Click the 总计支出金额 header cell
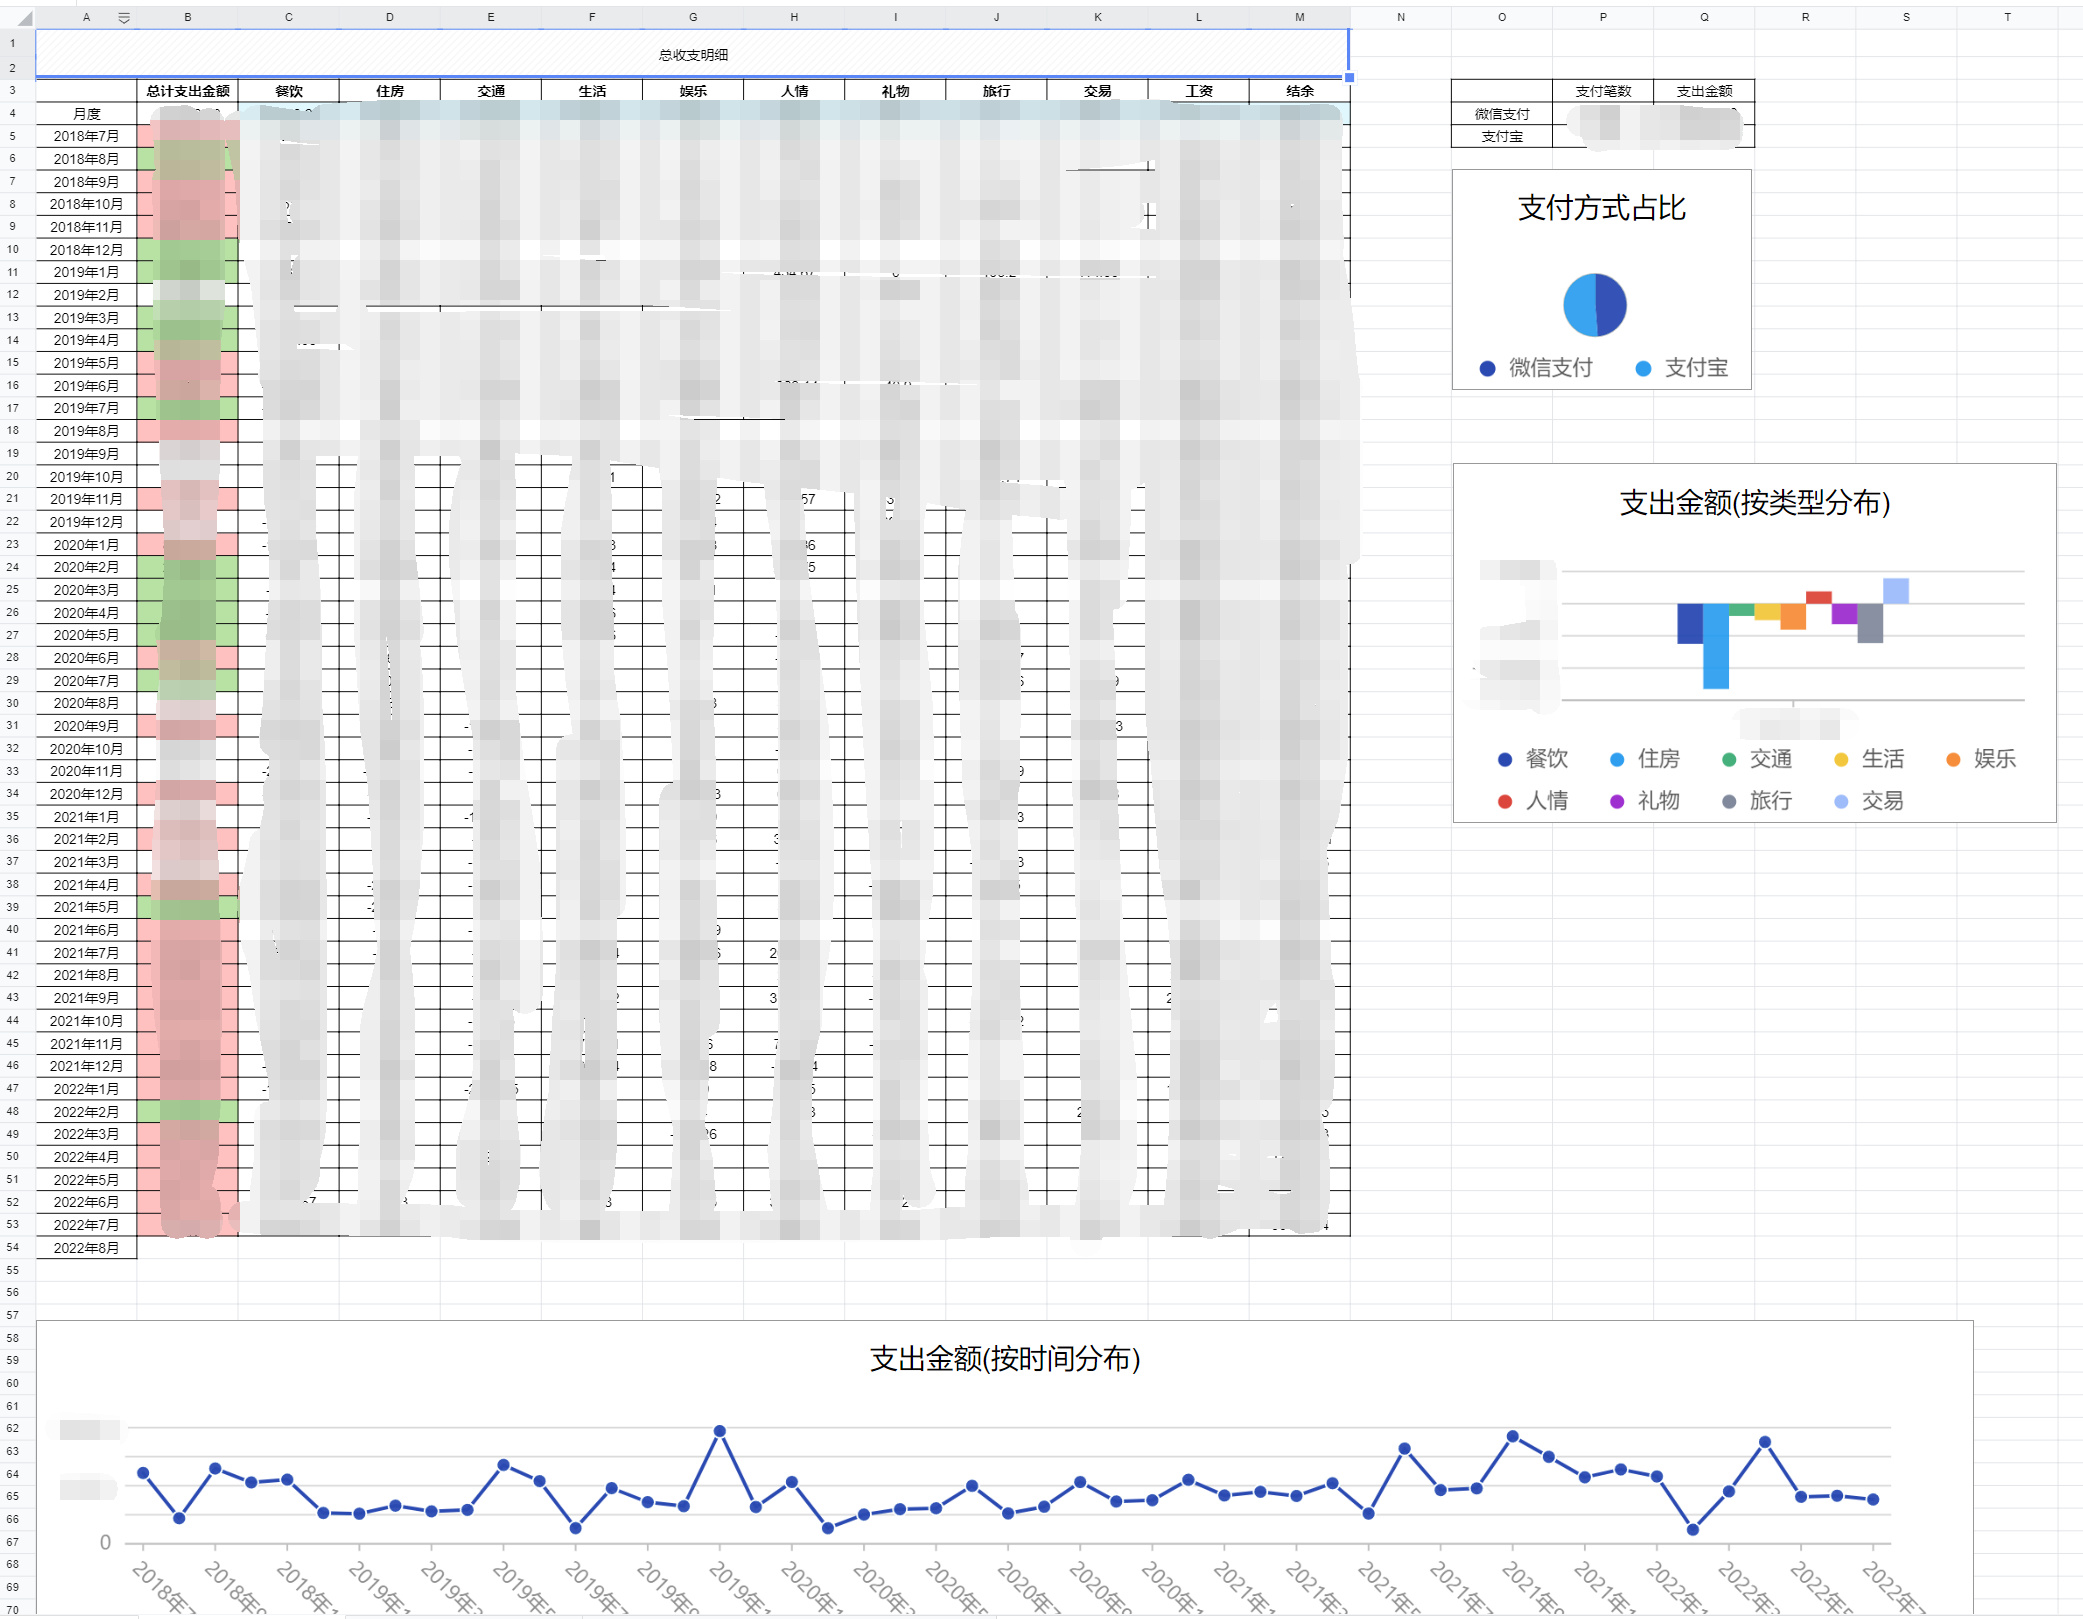Screen dimensions: 2083x1619 click(187, 91)
